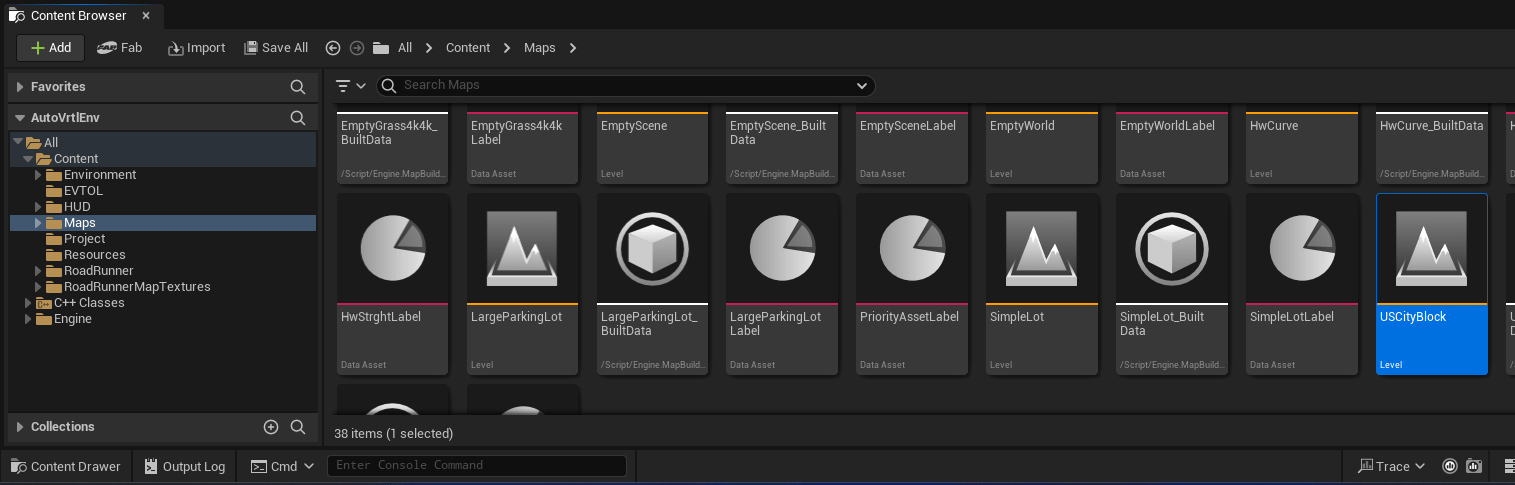The image size is (1515, 485).
Task: Open the Cmd console type dropdown
Action: tap(283, 466)
